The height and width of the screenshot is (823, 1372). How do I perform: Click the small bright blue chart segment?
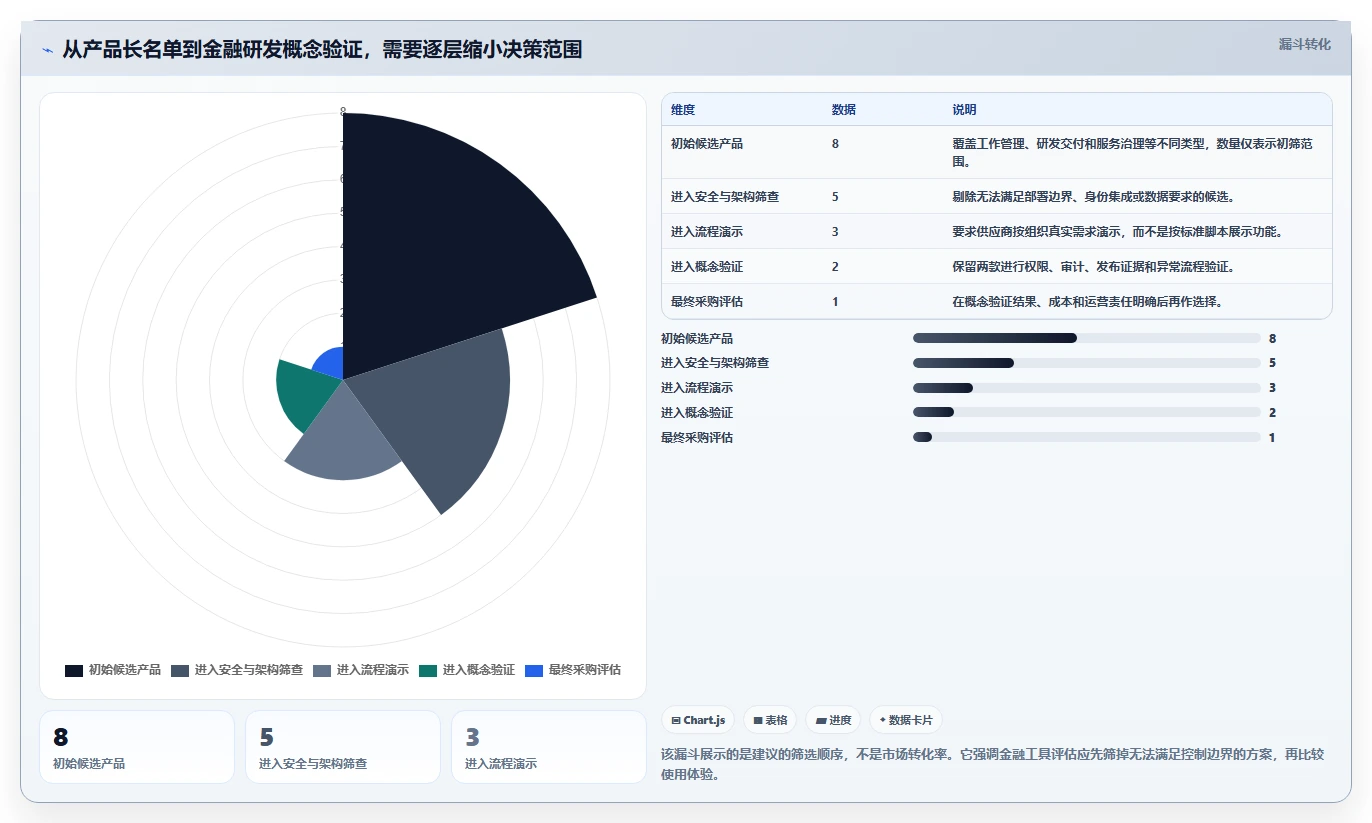330,363
